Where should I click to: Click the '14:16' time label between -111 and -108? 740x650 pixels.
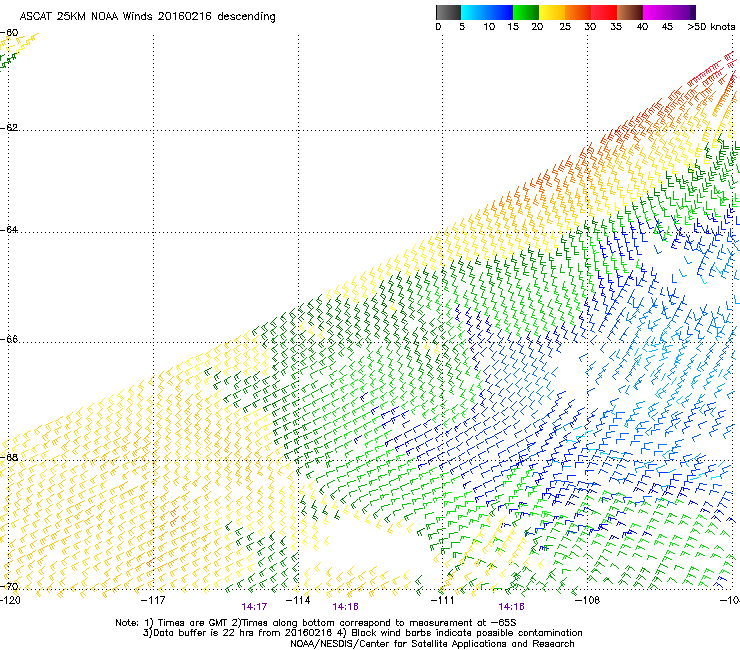(512, 607)
